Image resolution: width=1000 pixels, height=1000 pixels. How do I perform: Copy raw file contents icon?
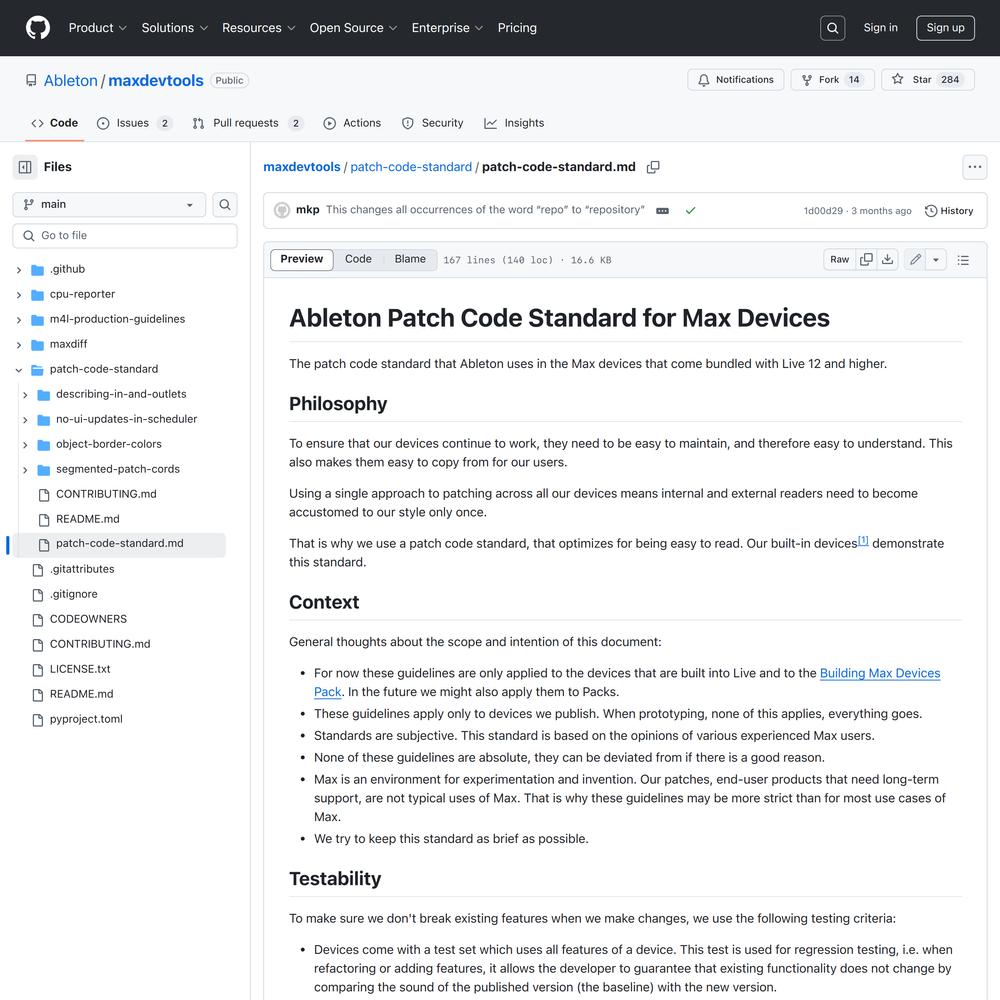click(x=866, y=260)
